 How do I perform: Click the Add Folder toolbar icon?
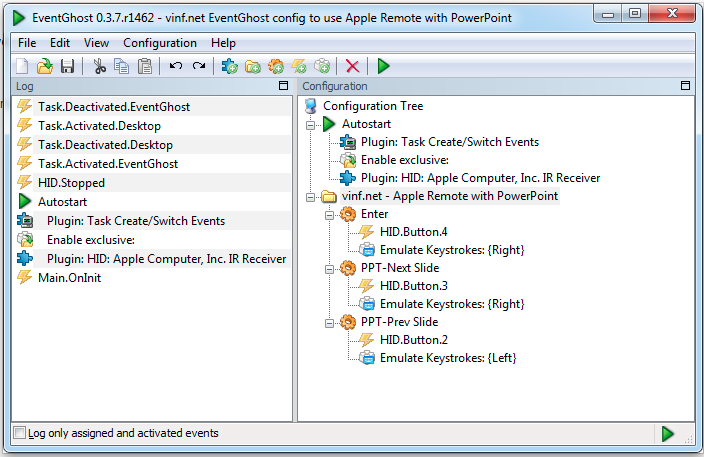coord(253,66)
